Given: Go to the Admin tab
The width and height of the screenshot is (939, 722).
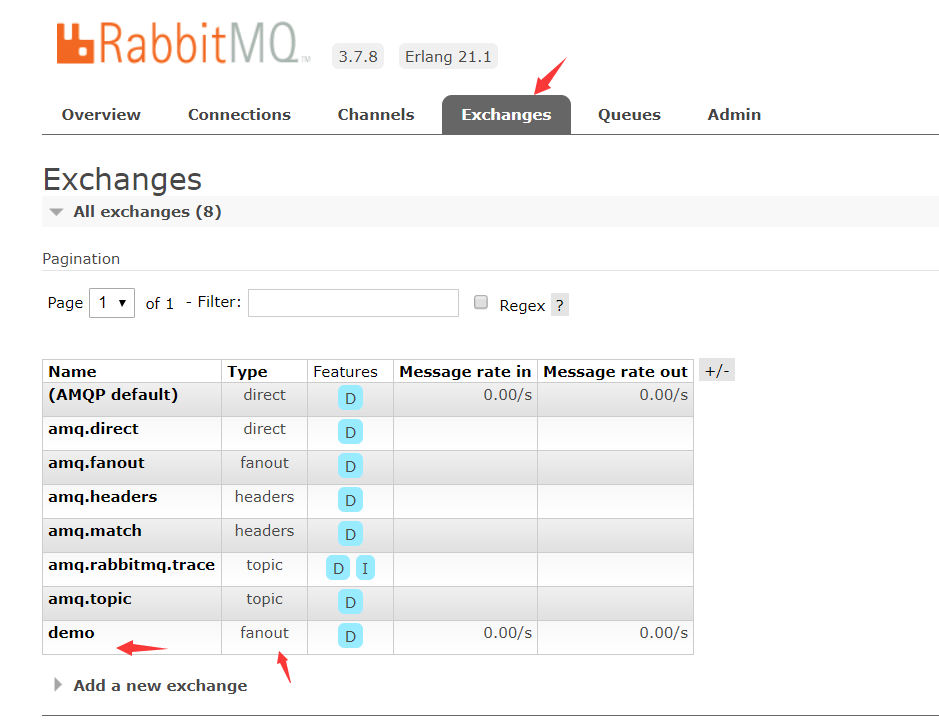Looking at the screenshot, I should (734, 115).
